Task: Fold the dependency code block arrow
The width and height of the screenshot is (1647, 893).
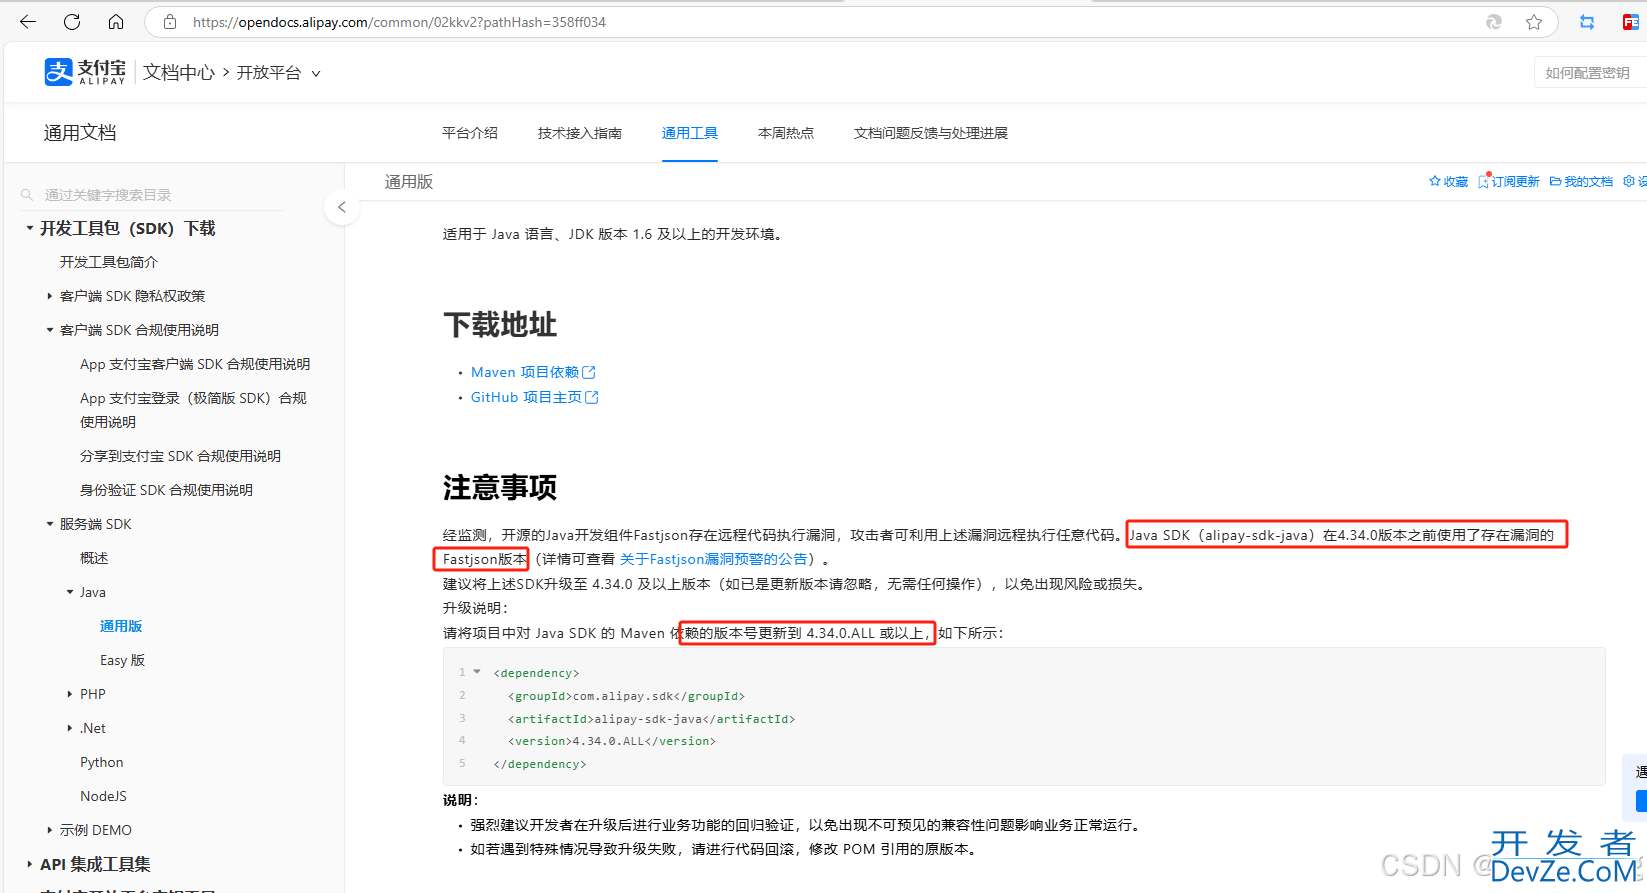Action: (x=477, y=672)
